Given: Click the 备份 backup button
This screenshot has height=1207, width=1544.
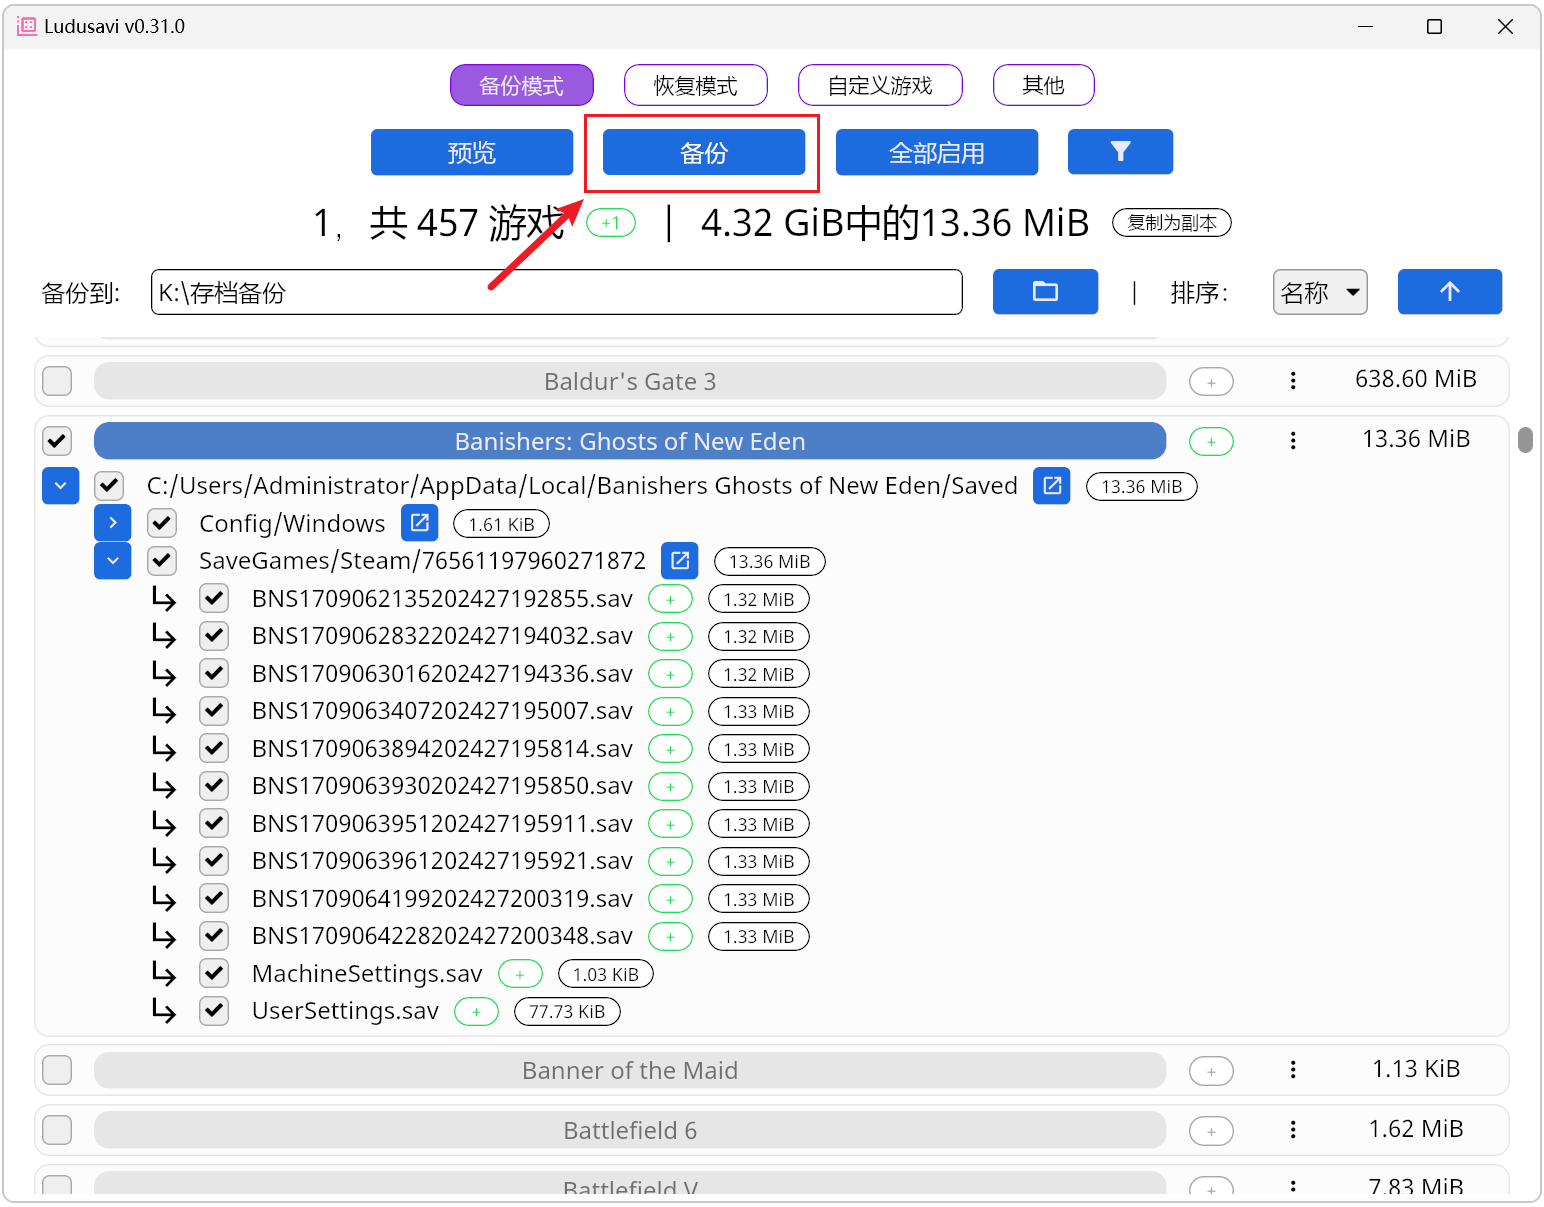Looking at the screenshot, I should click(x=704, y=152).
